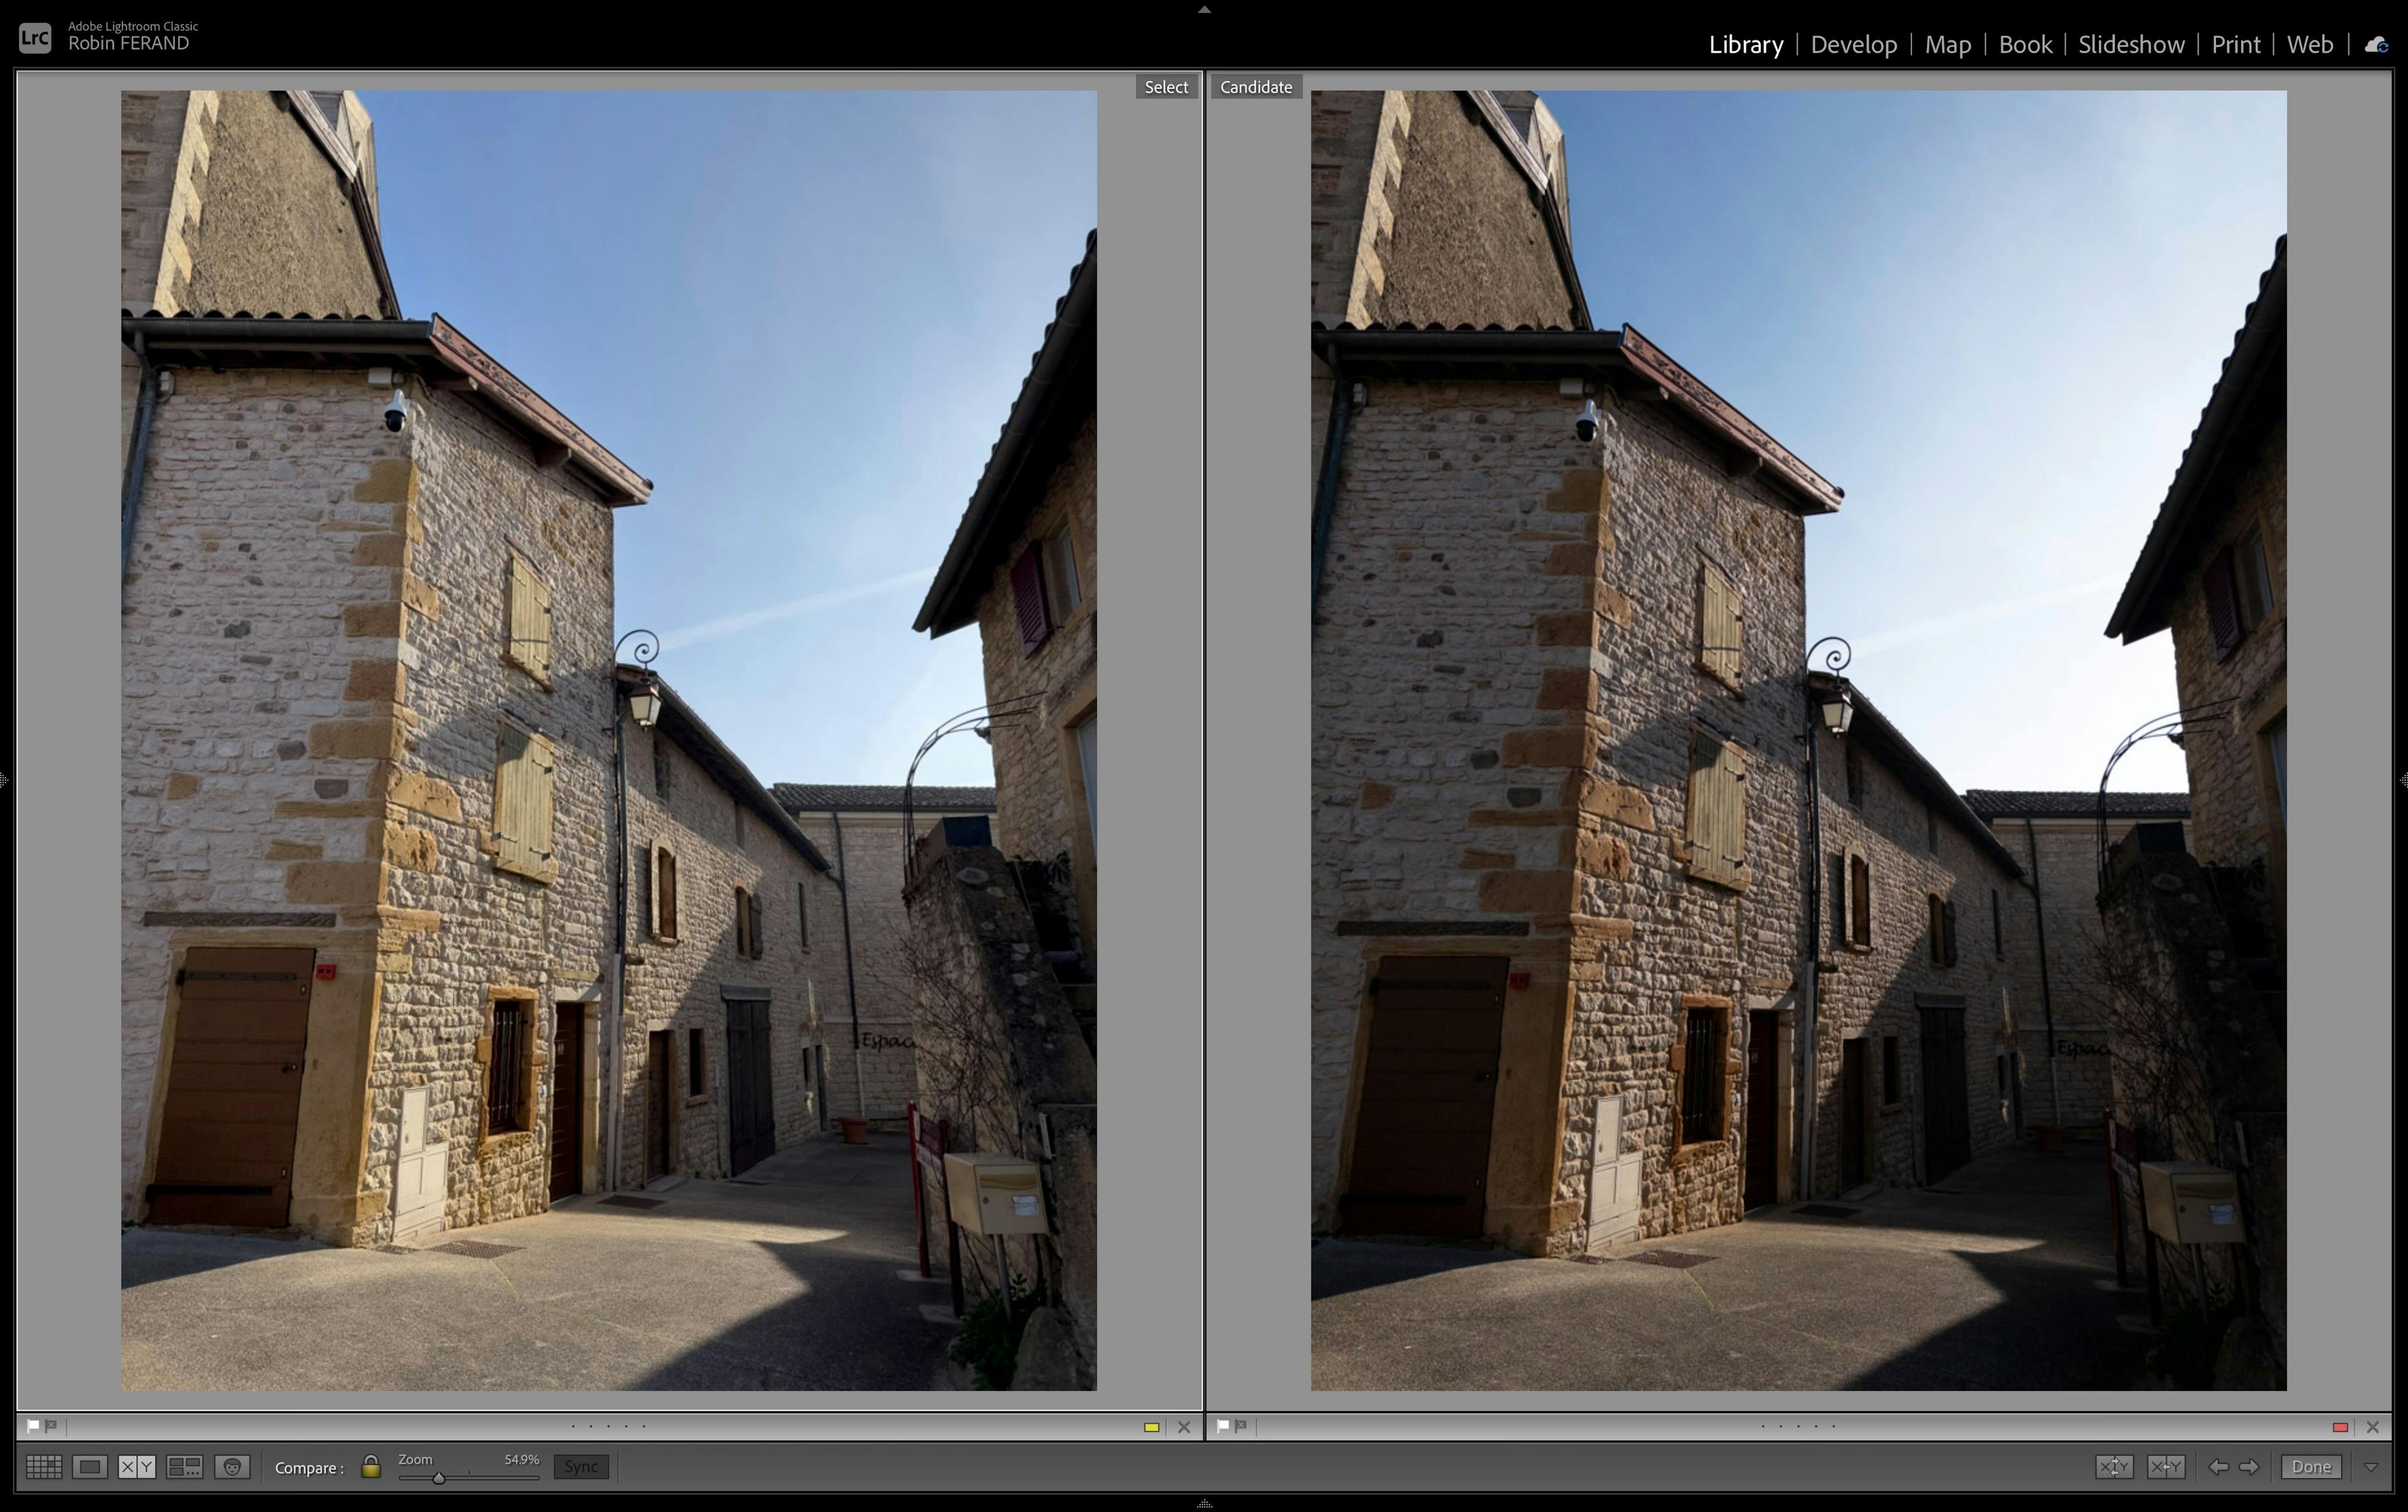
Task: Expand the top panel arrow
Action: coord(1204,9)
